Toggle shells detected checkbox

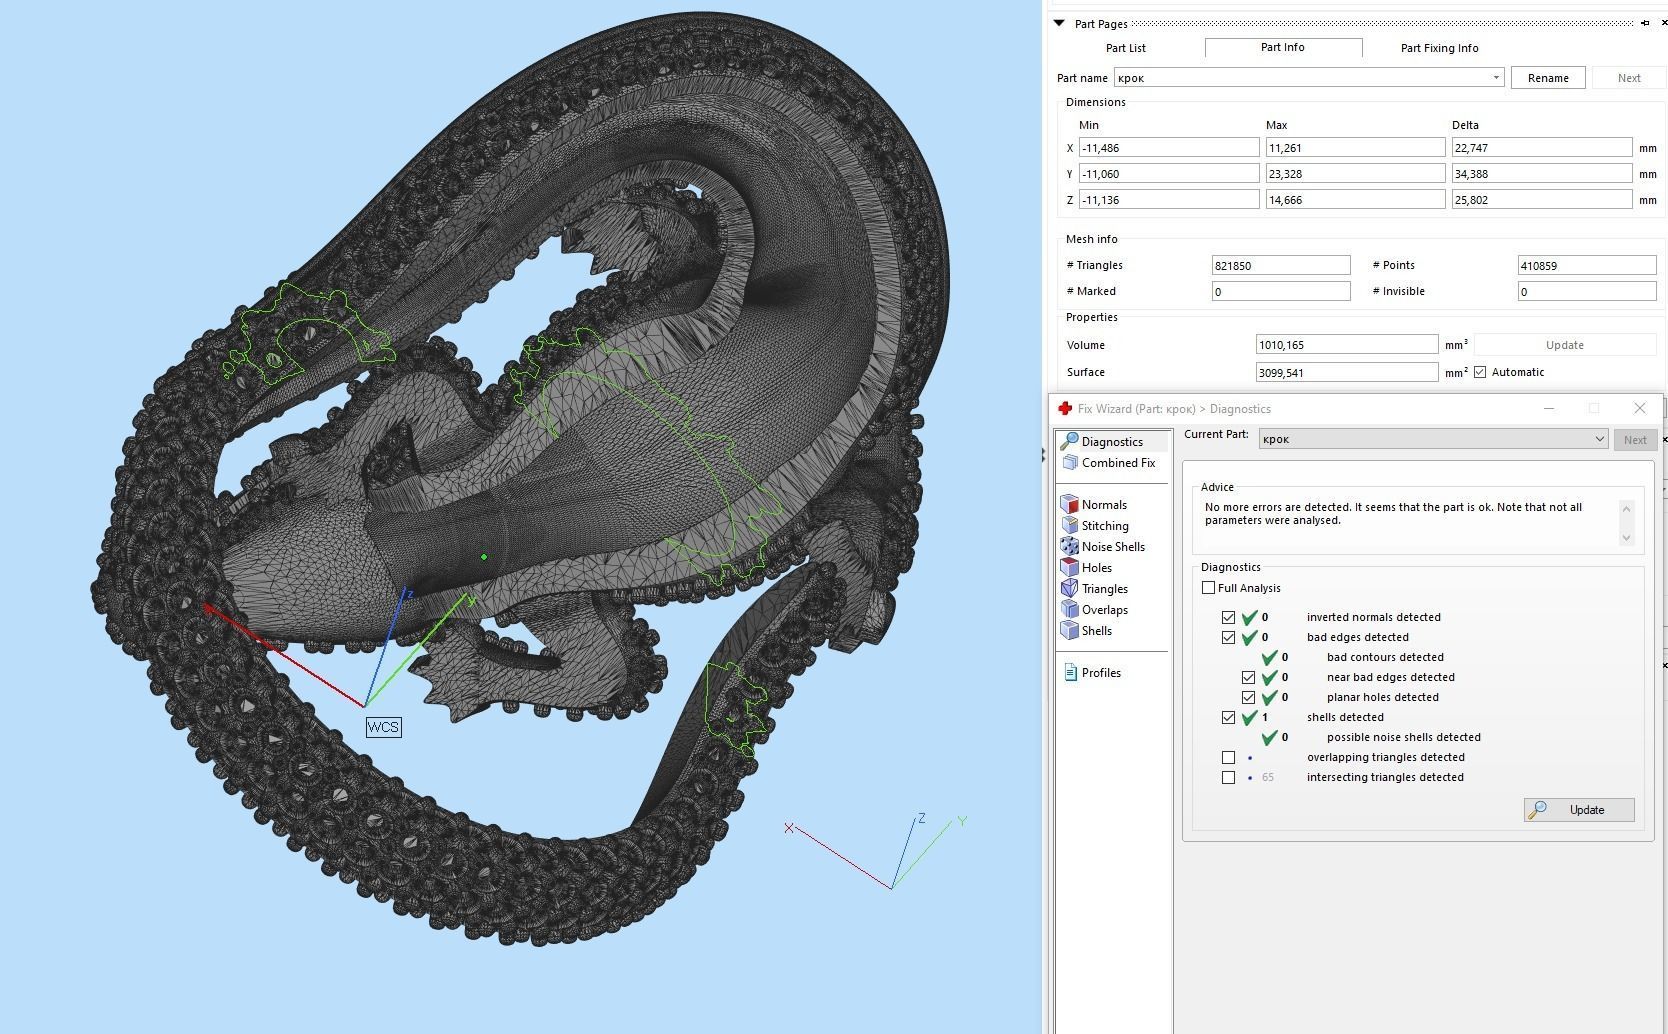pos(1228,717)
